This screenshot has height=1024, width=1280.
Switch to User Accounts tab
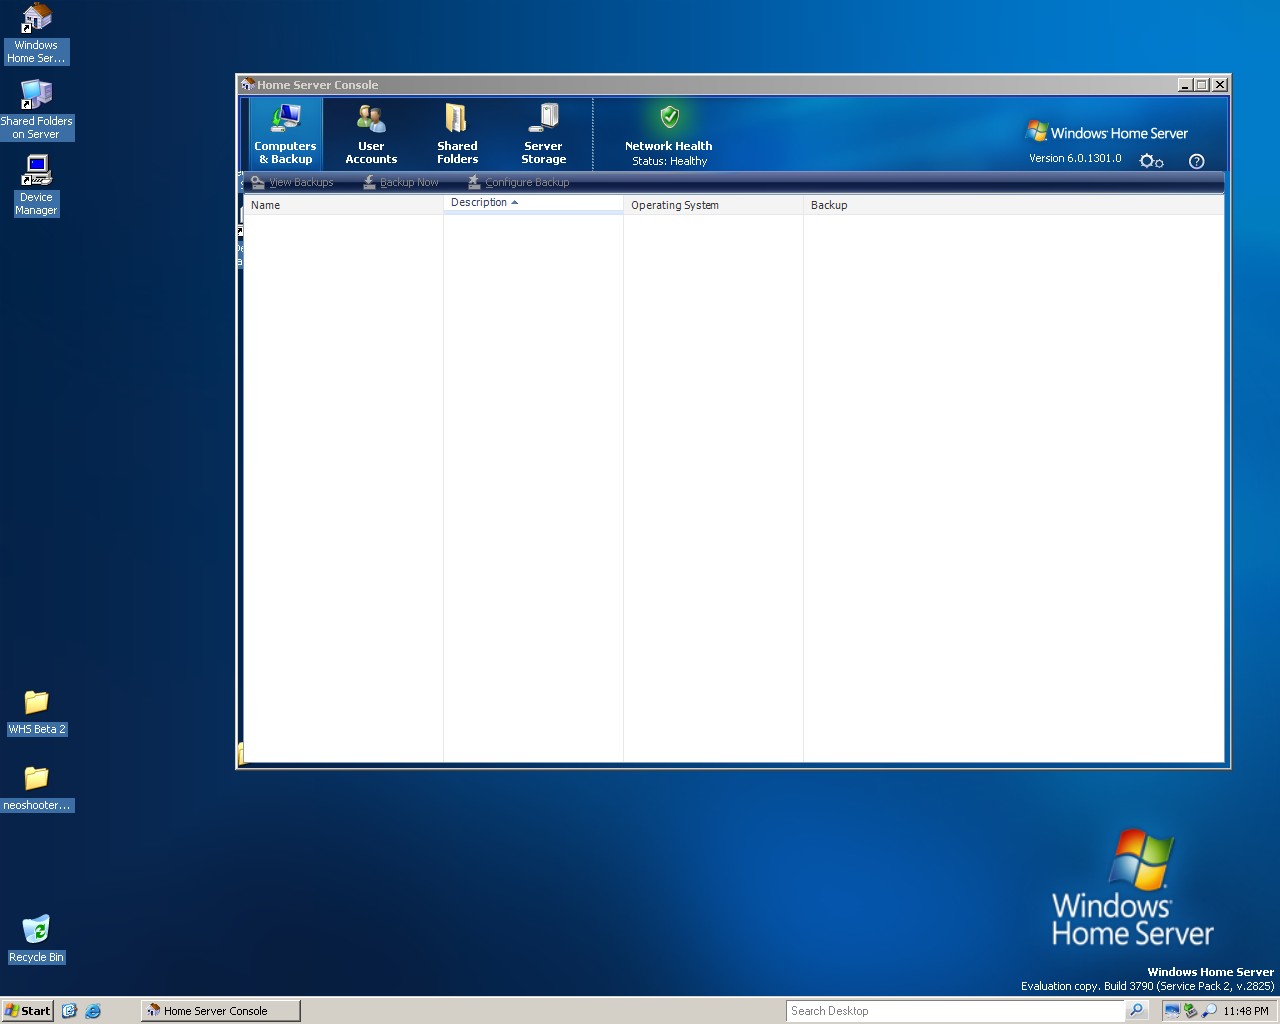tap(371, 133)
